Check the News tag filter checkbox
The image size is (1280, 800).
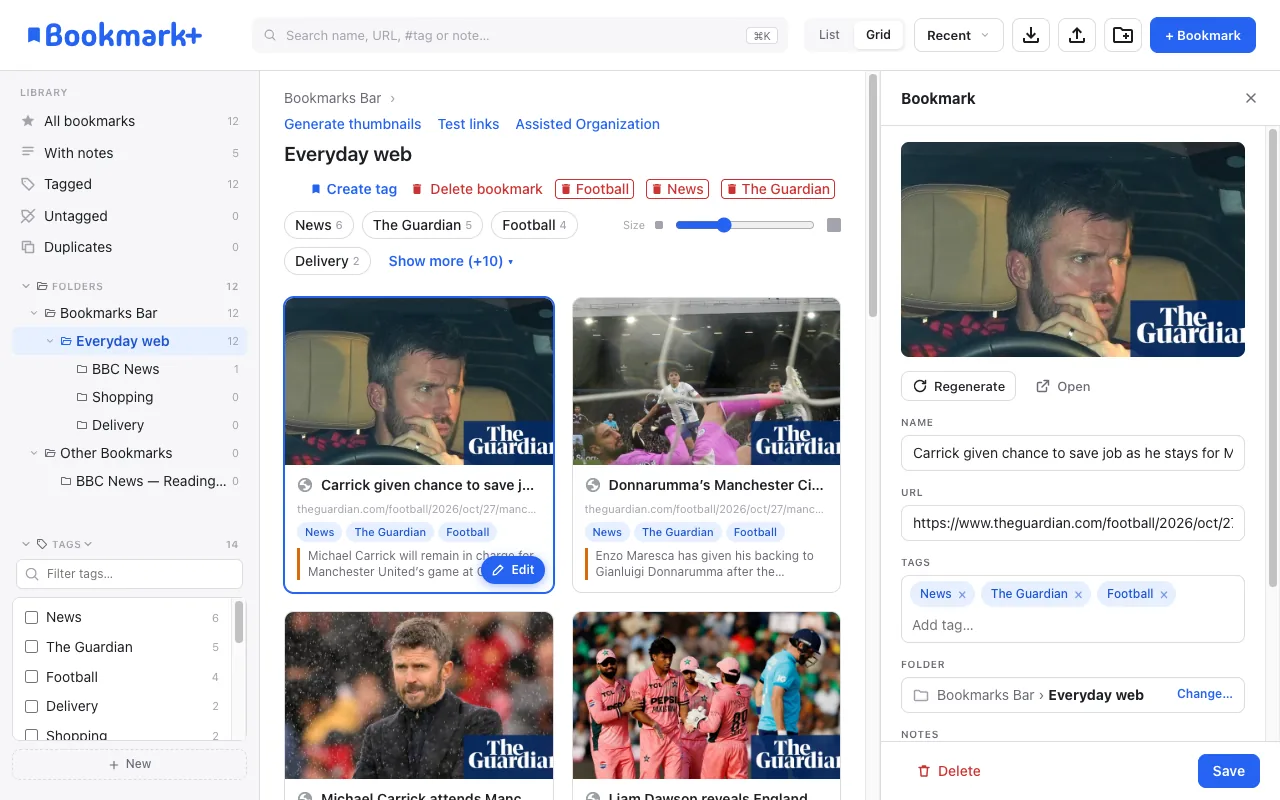point(31,617)
